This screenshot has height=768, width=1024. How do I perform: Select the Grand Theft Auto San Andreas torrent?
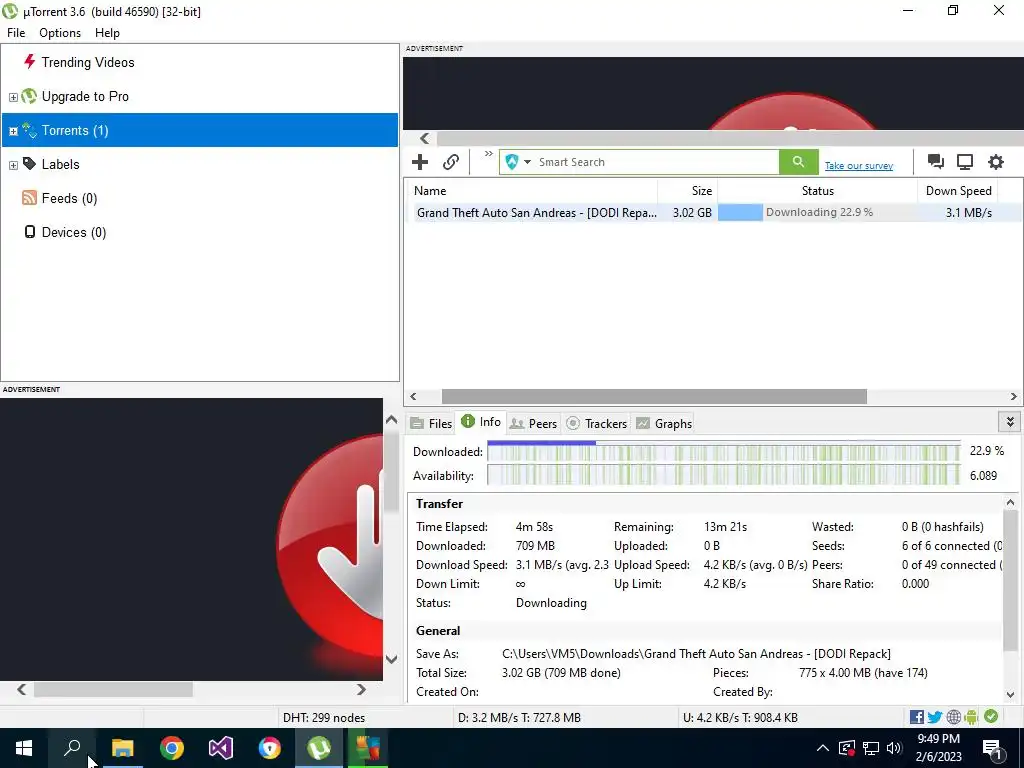[537, 213]
